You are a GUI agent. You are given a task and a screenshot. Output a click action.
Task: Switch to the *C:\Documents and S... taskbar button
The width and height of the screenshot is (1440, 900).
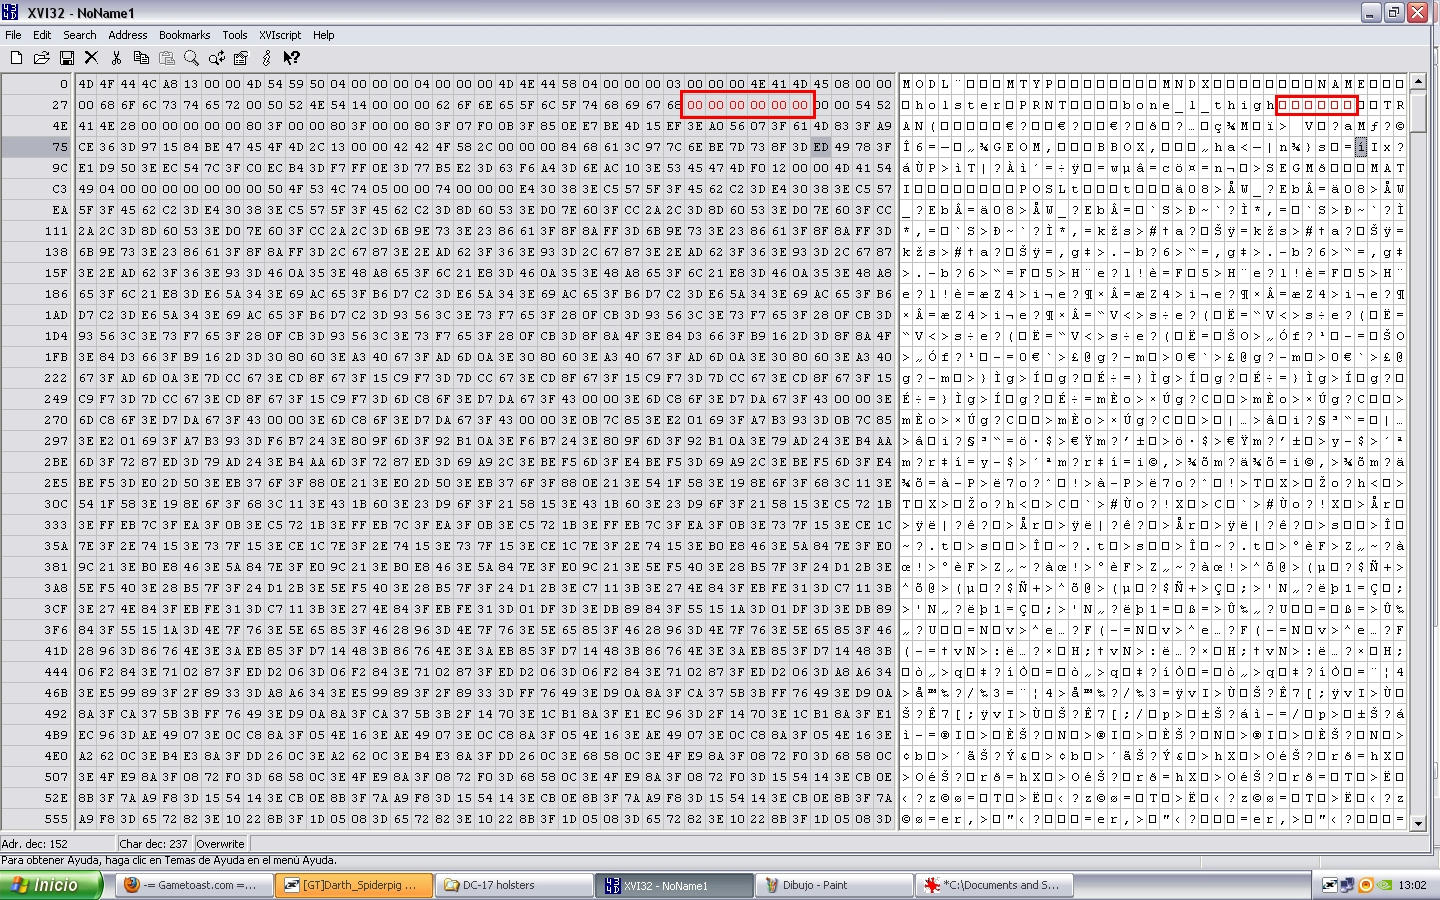point(996,885)
